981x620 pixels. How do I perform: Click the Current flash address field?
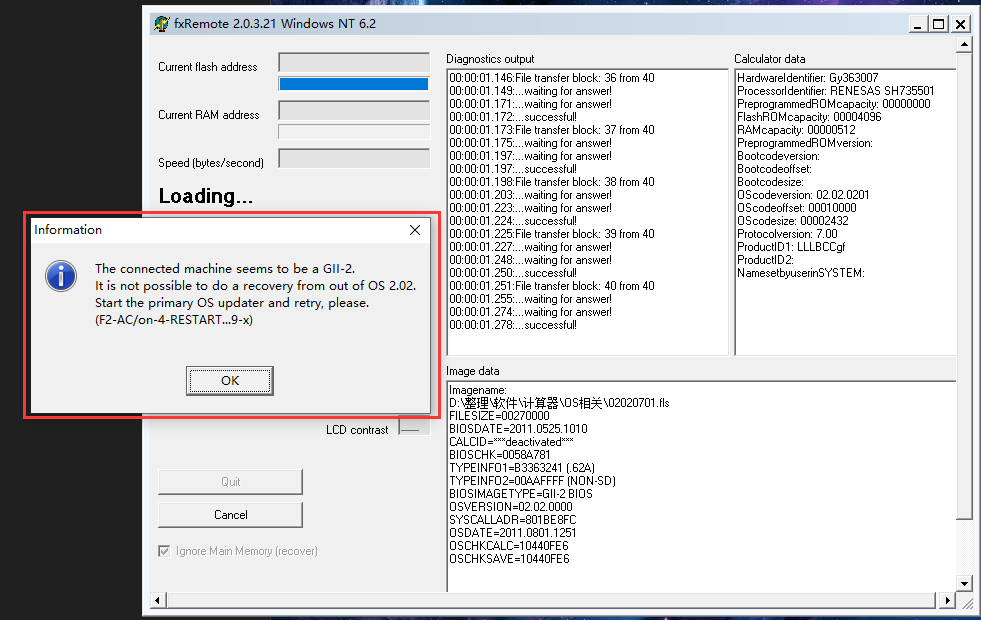point(354,63)
